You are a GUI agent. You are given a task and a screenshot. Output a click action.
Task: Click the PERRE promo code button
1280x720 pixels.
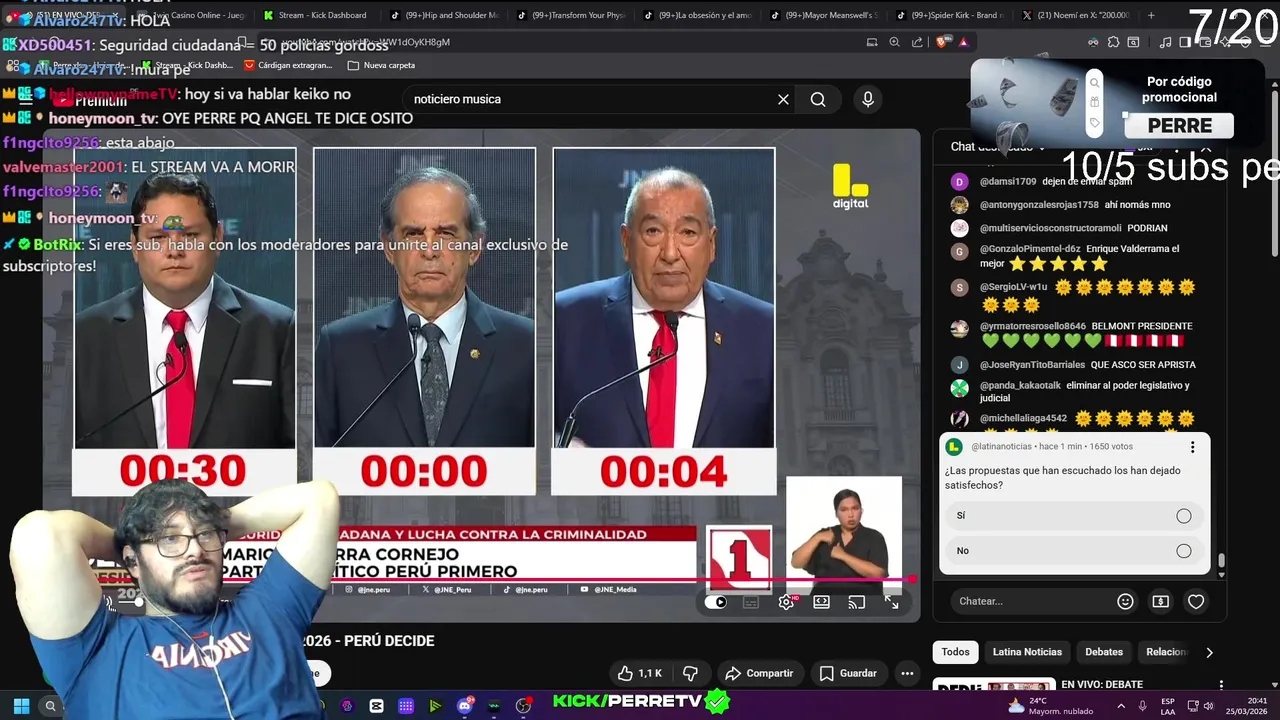(1180, 125)
